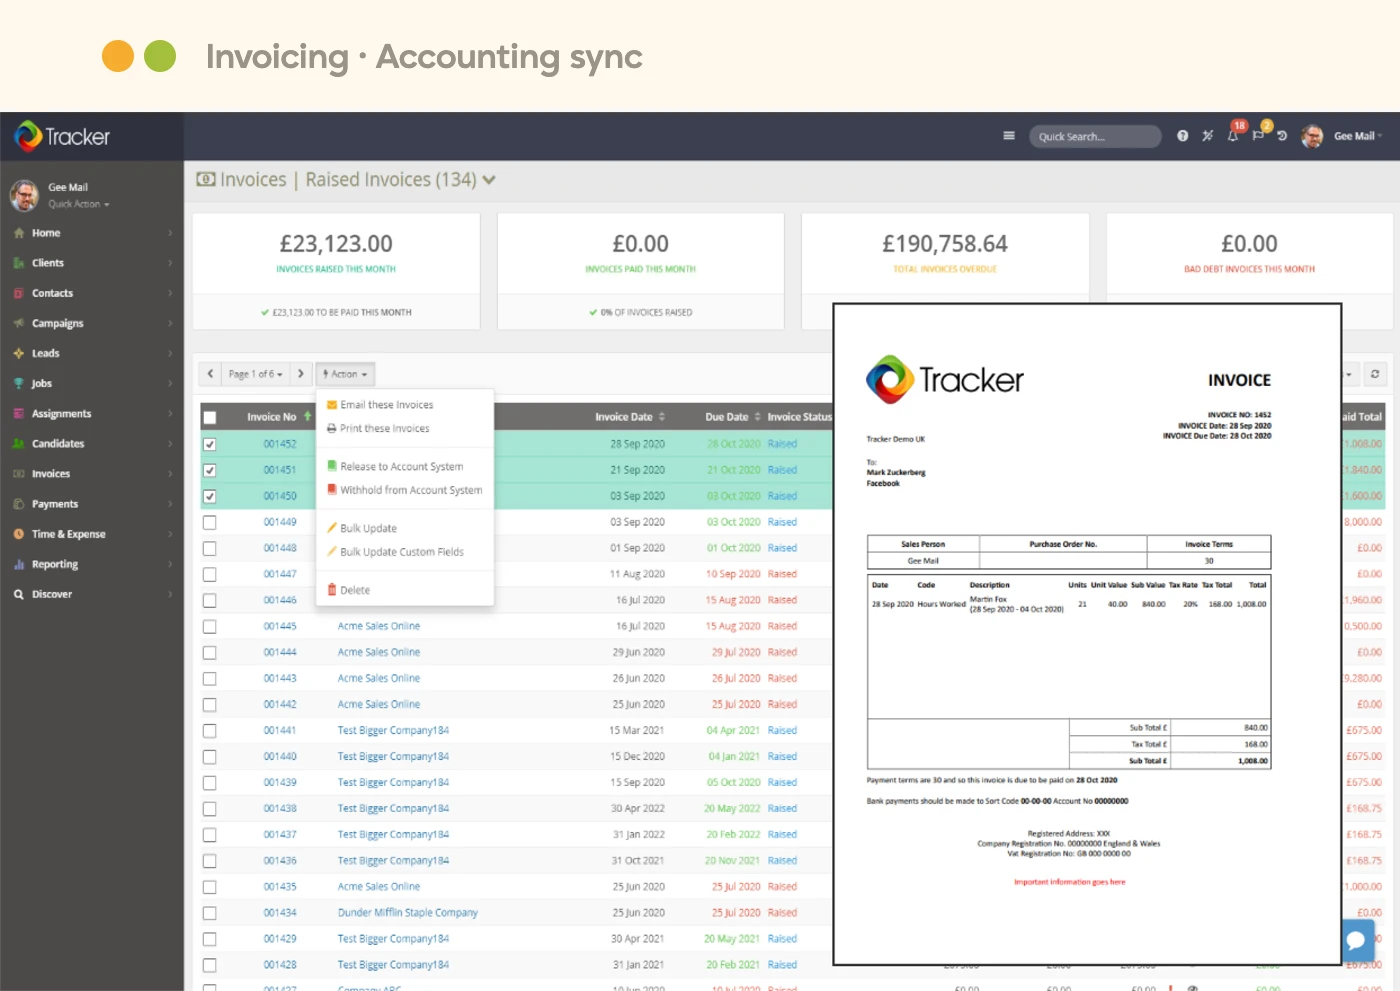
Task: Click the refresh icon above the table
Action: click(1375, 374)
